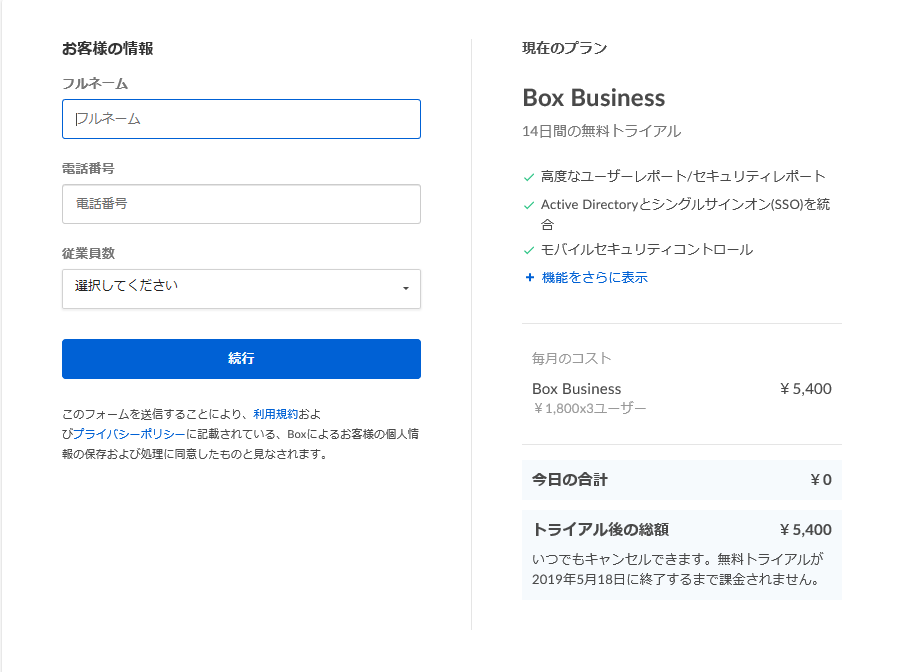
Task: Select the large Box Business plan heading
Action: (593, 98)
